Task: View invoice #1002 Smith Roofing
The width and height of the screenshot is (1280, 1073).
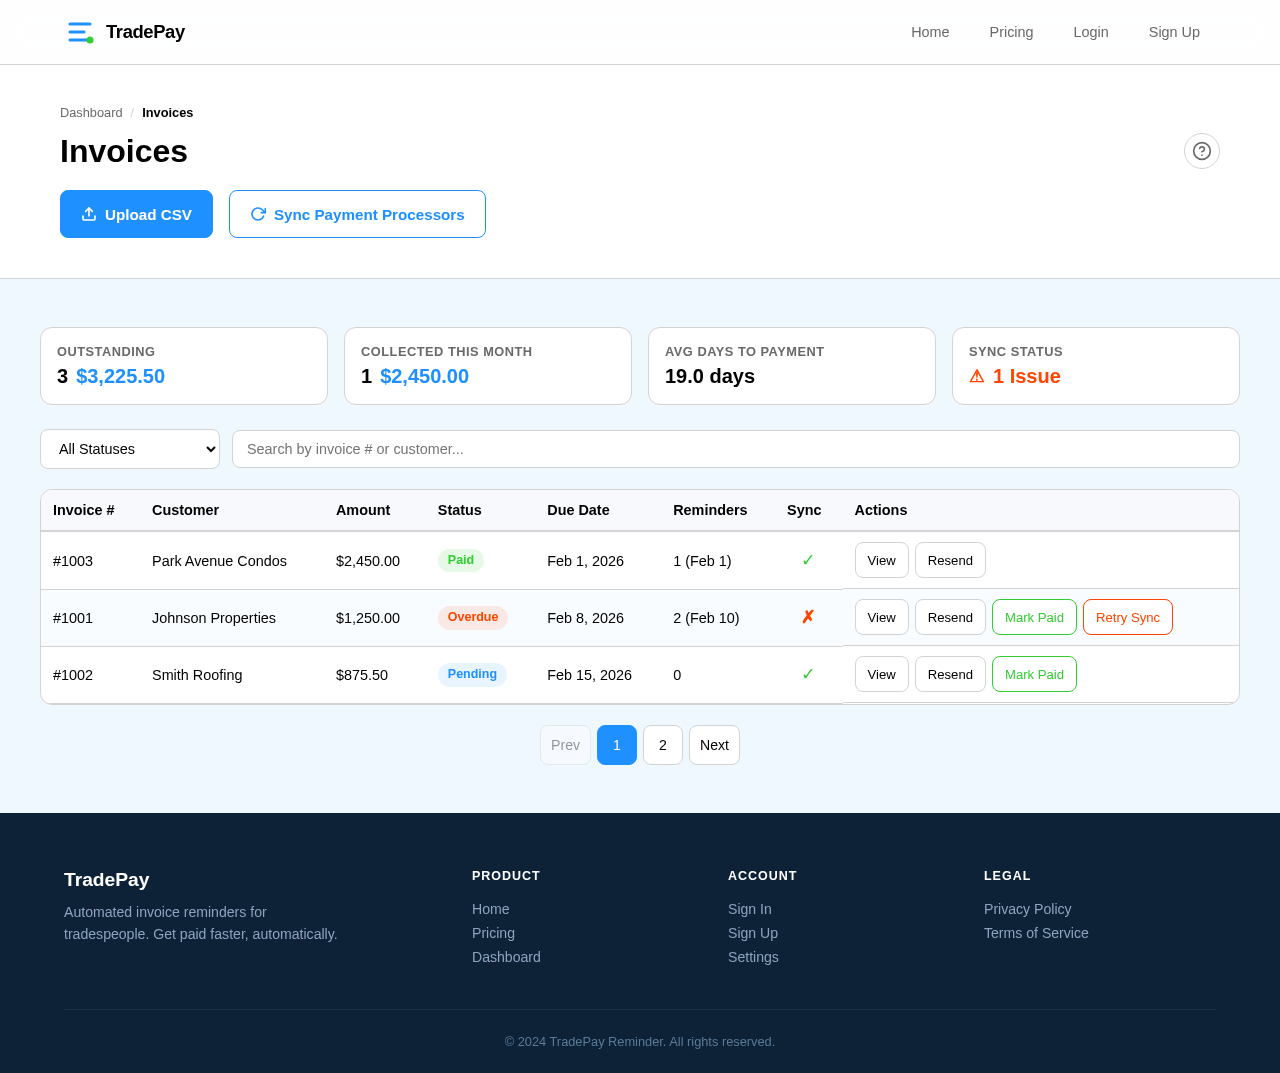Action: click(882, 674)
